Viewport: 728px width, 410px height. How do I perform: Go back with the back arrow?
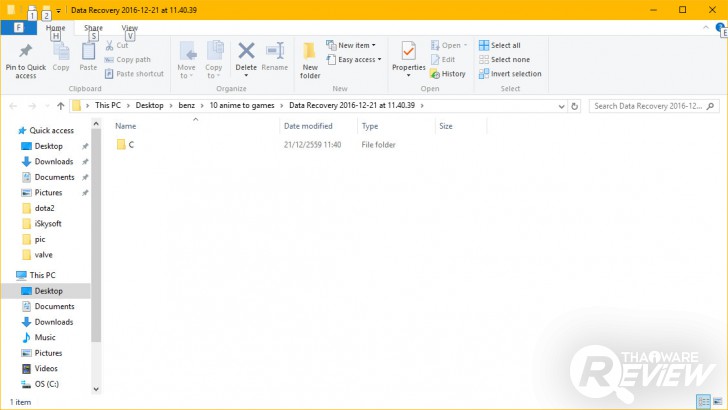point(13,106)
